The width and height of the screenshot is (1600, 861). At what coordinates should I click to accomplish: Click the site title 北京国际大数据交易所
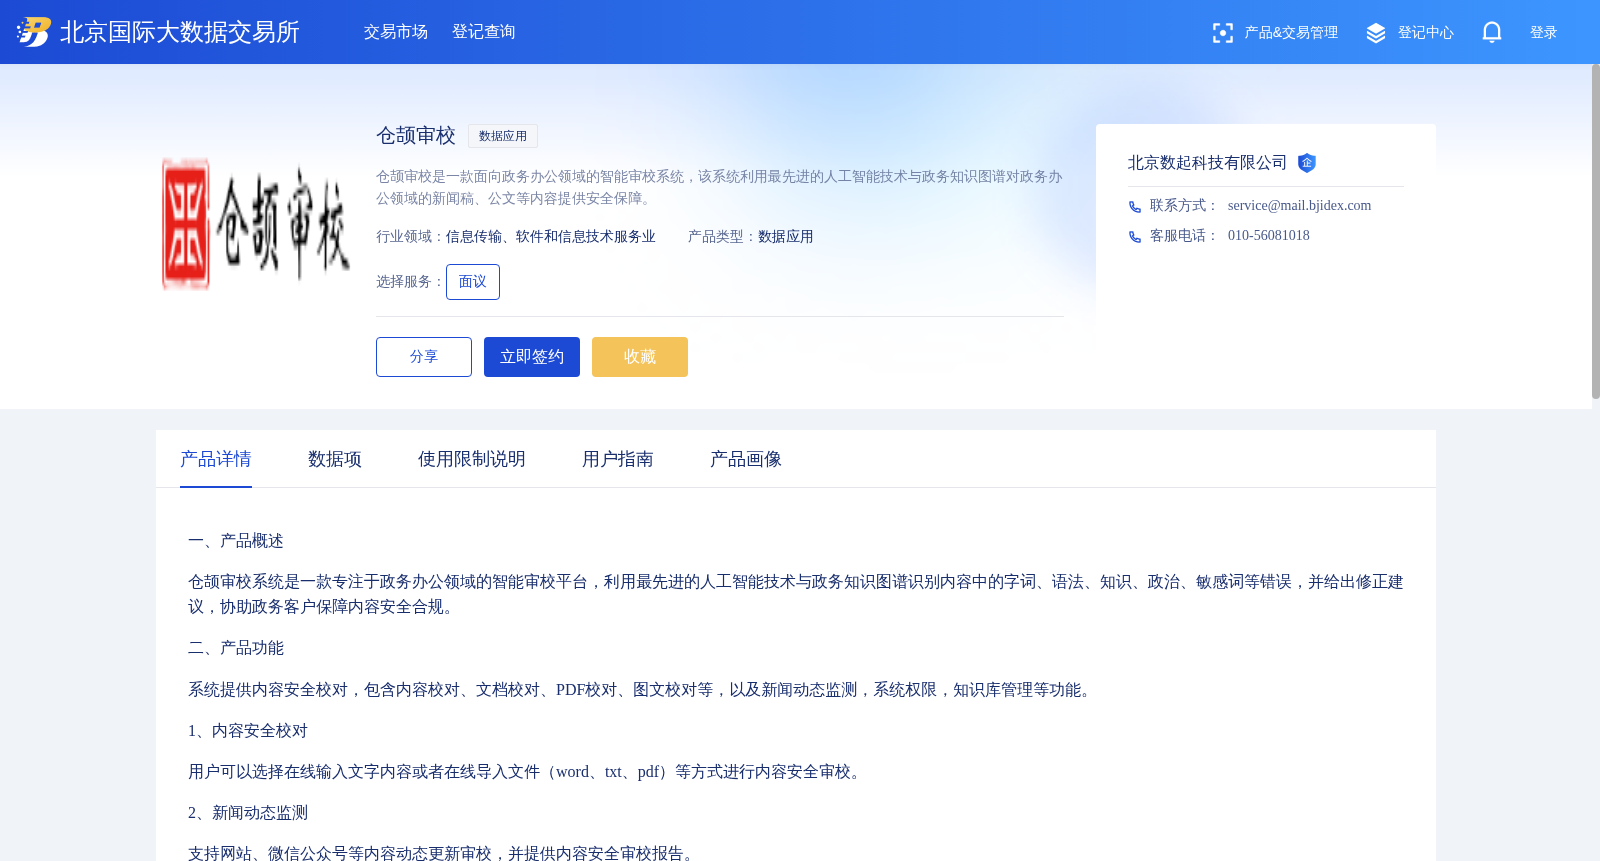(x=180, y=32)
